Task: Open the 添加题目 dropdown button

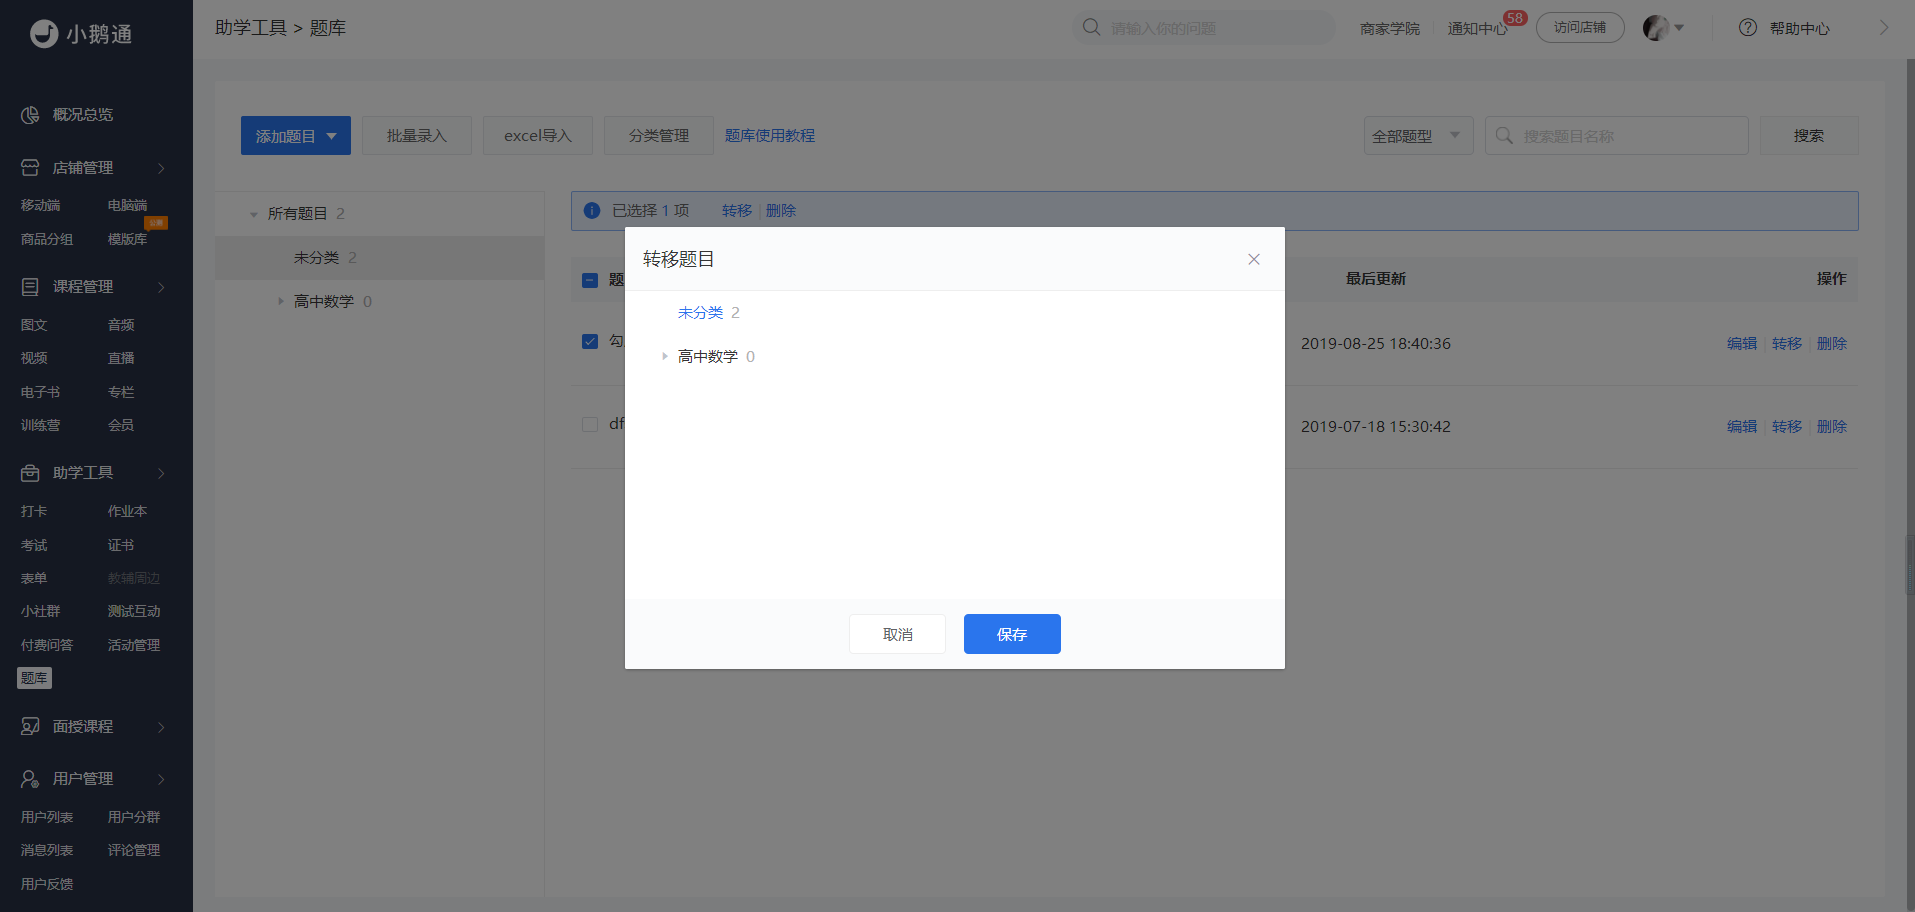Action: pos(296,136)
